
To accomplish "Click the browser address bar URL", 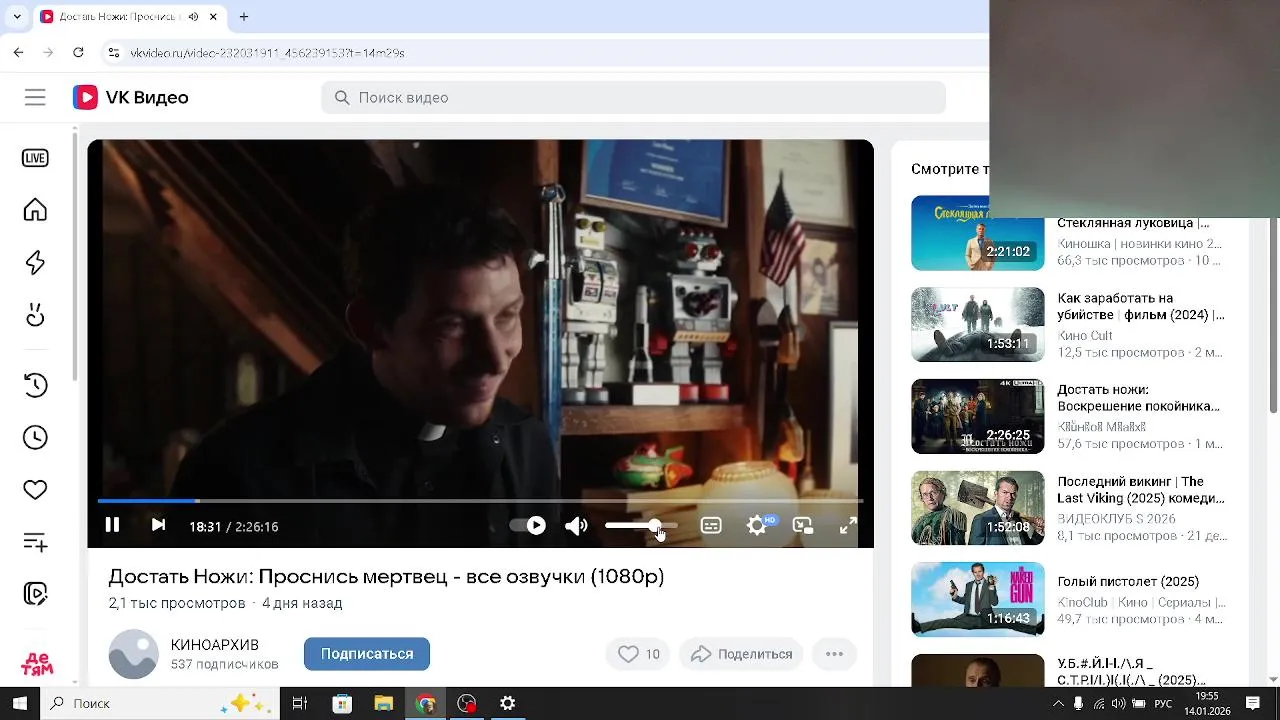I will [x=267, y=53].
